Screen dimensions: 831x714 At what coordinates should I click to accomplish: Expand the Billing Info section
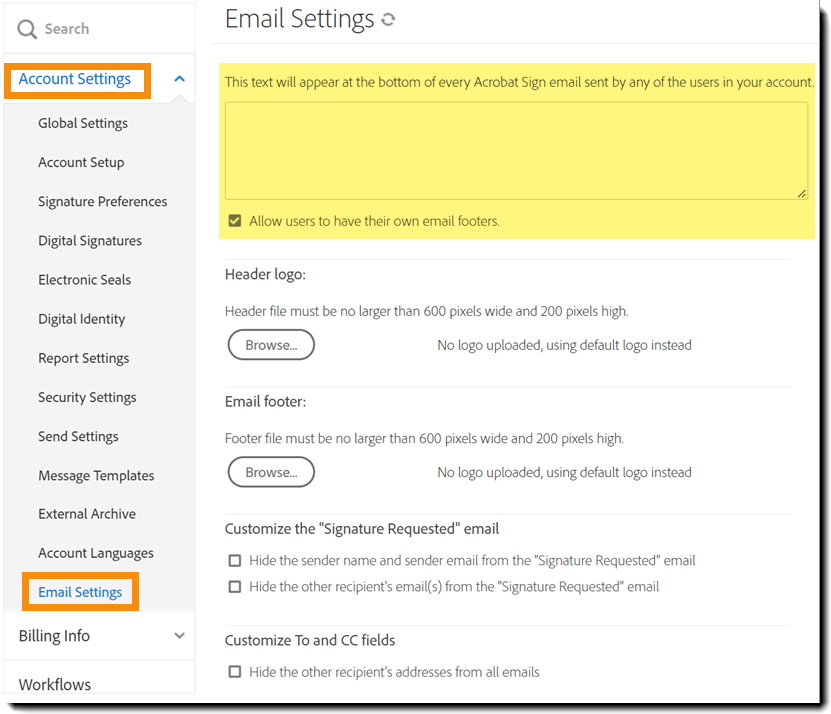[179, 635]
